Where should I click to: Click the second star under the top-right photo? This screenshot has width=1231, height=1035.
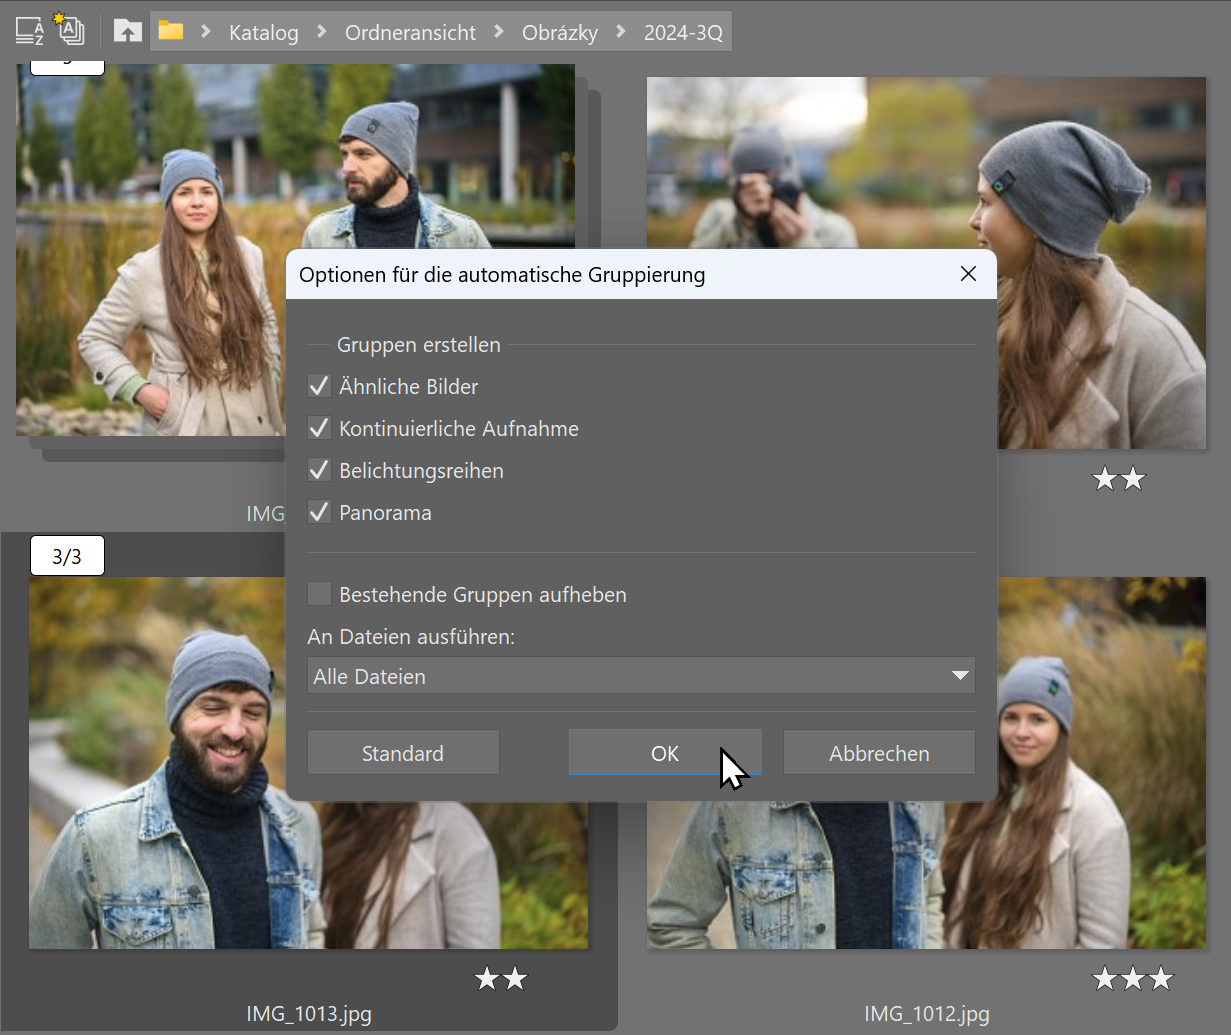tap(1131, 479)
